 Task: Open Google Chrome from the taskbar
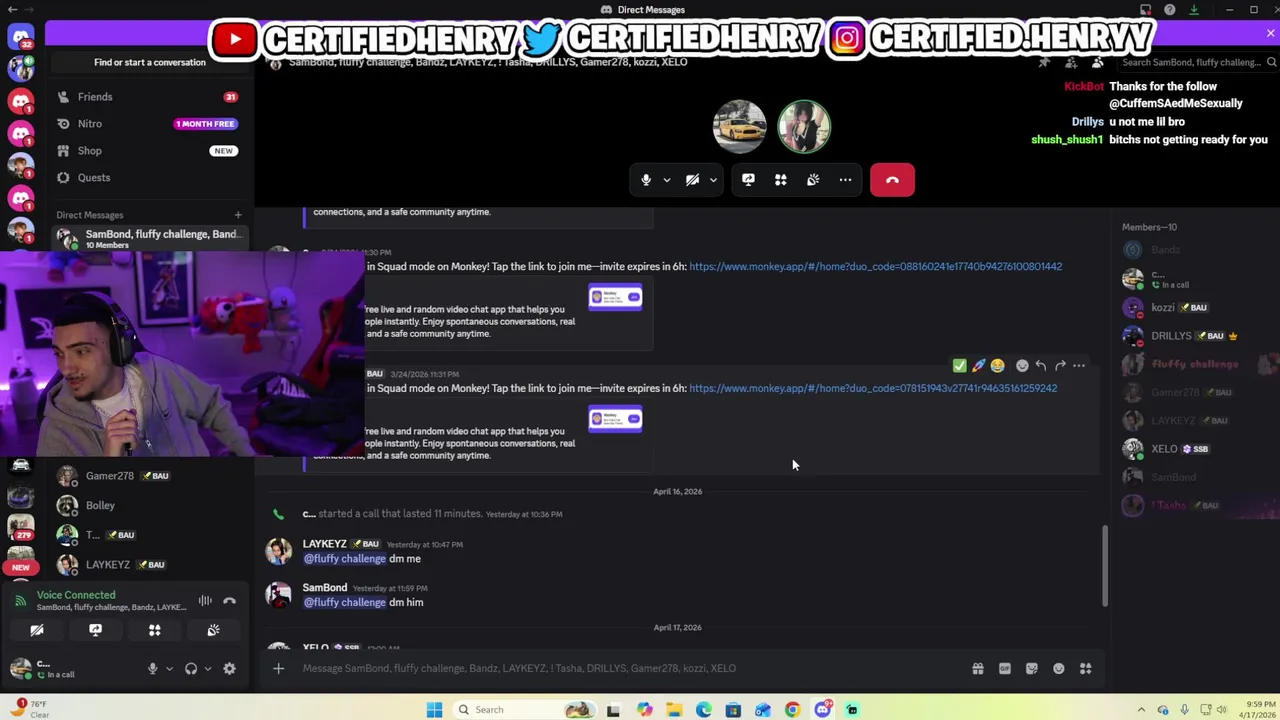[792, 710]
